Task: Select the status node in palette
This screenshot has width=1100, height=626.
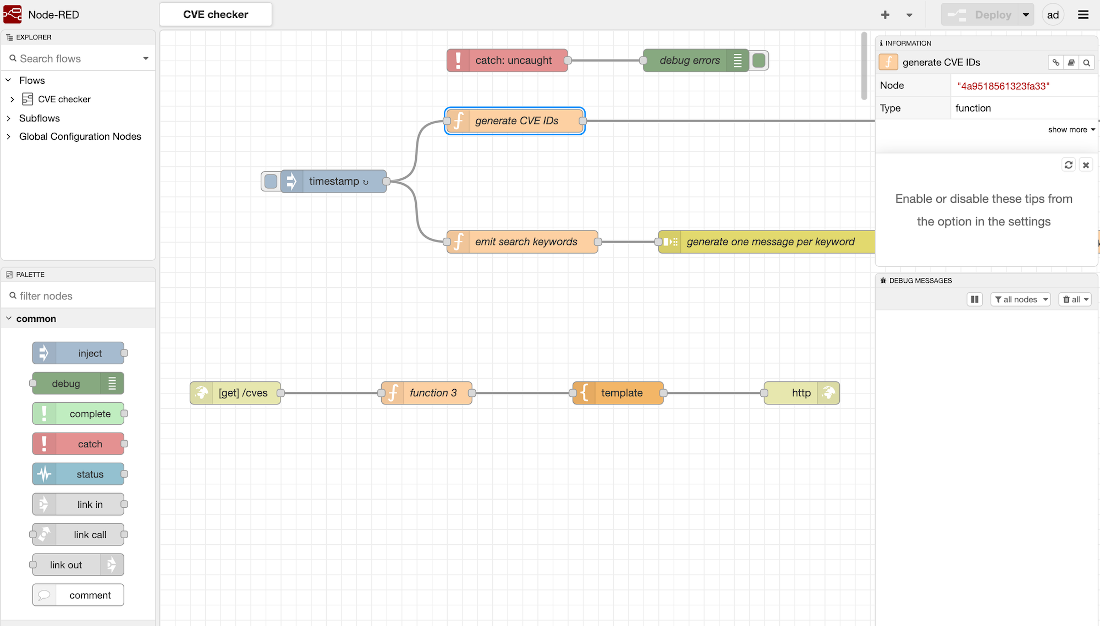Action: click(78, 474)
